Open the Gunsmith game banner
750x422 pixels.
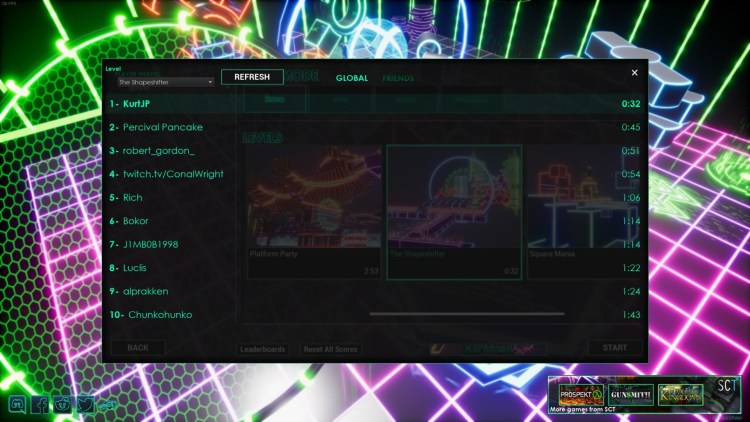tap(630, 394)
